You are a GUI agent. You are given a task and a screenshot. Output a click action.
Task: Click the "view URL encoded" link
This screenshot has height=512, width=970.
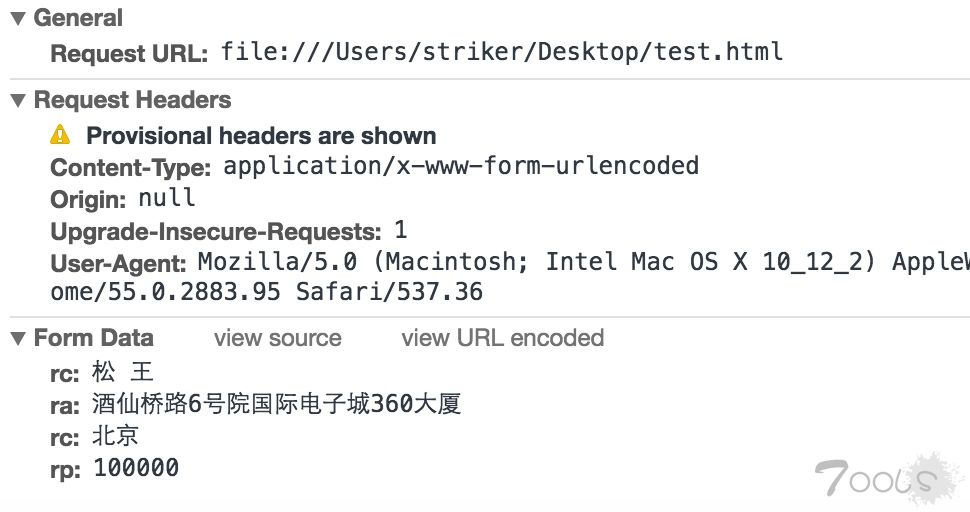point(502,338)
